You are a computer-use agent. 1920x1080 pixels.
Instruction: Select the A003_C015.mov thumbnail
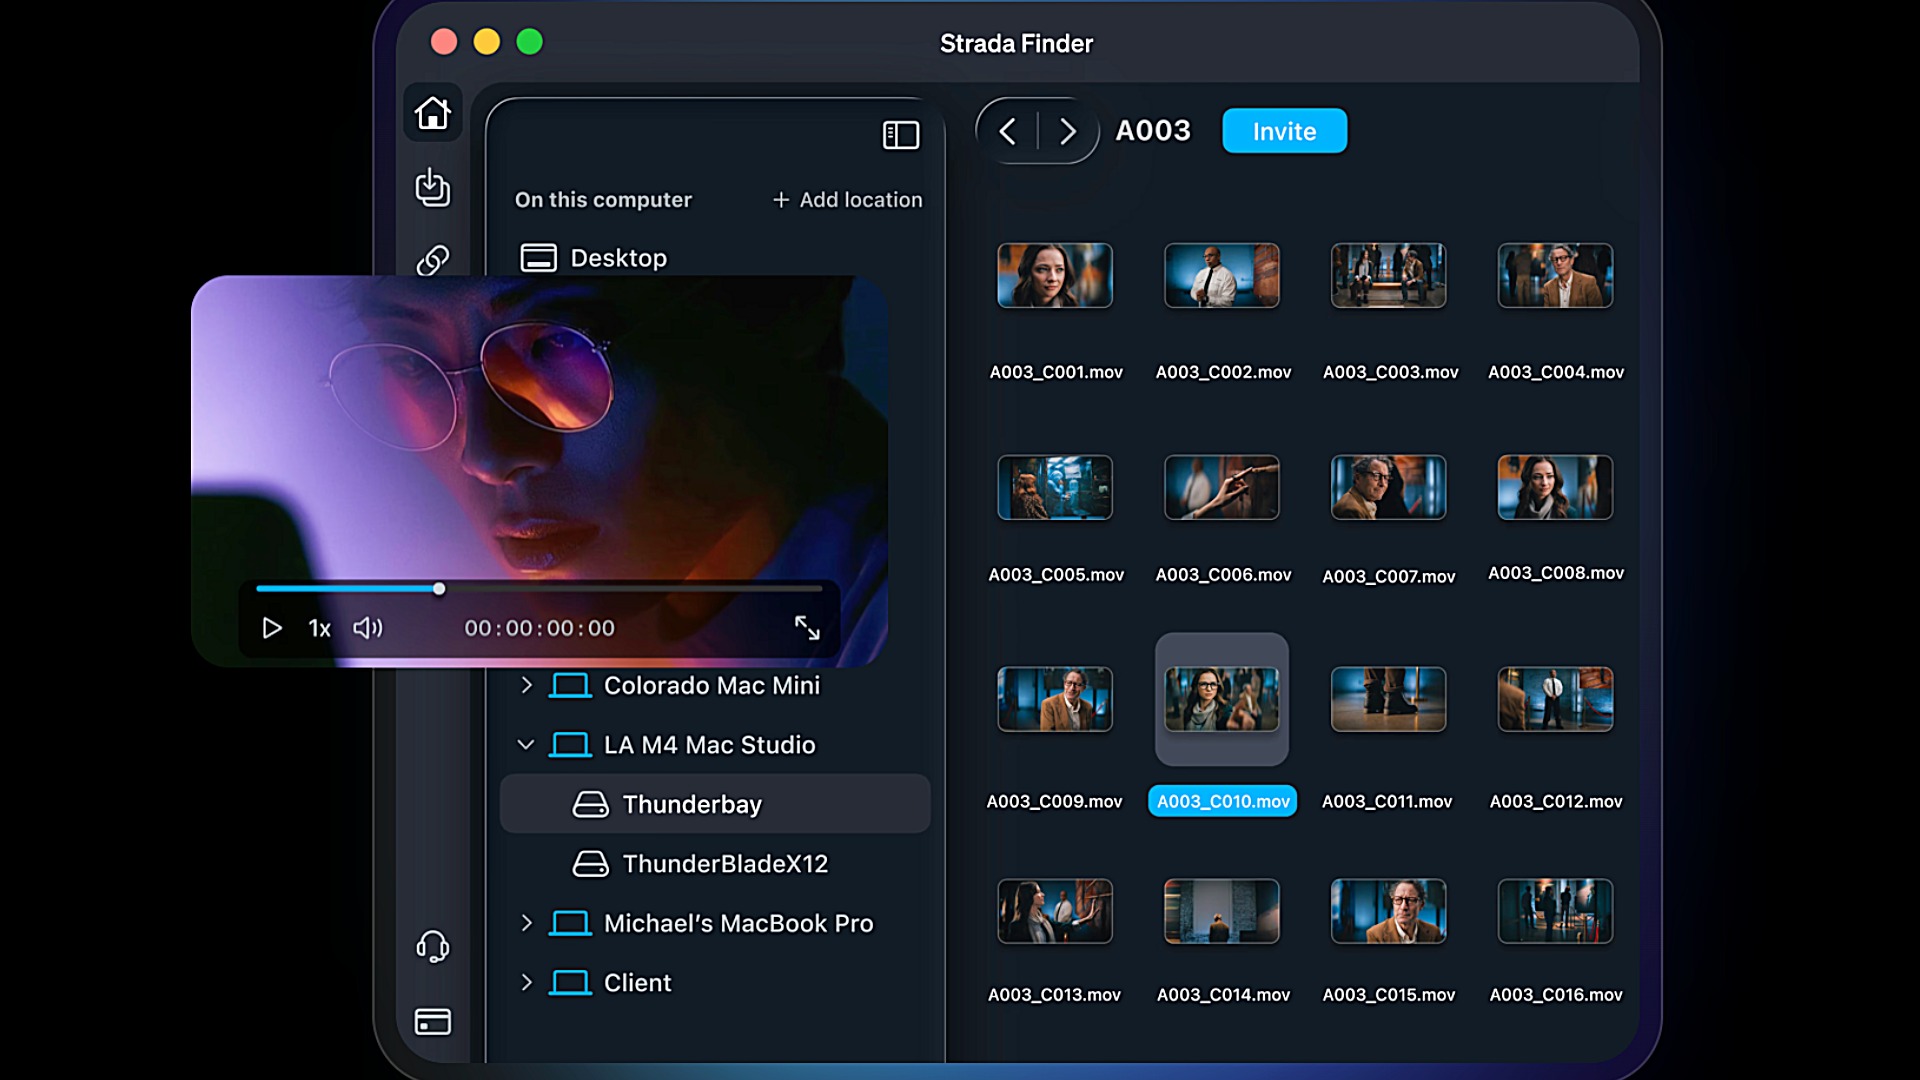point(1389,911)
